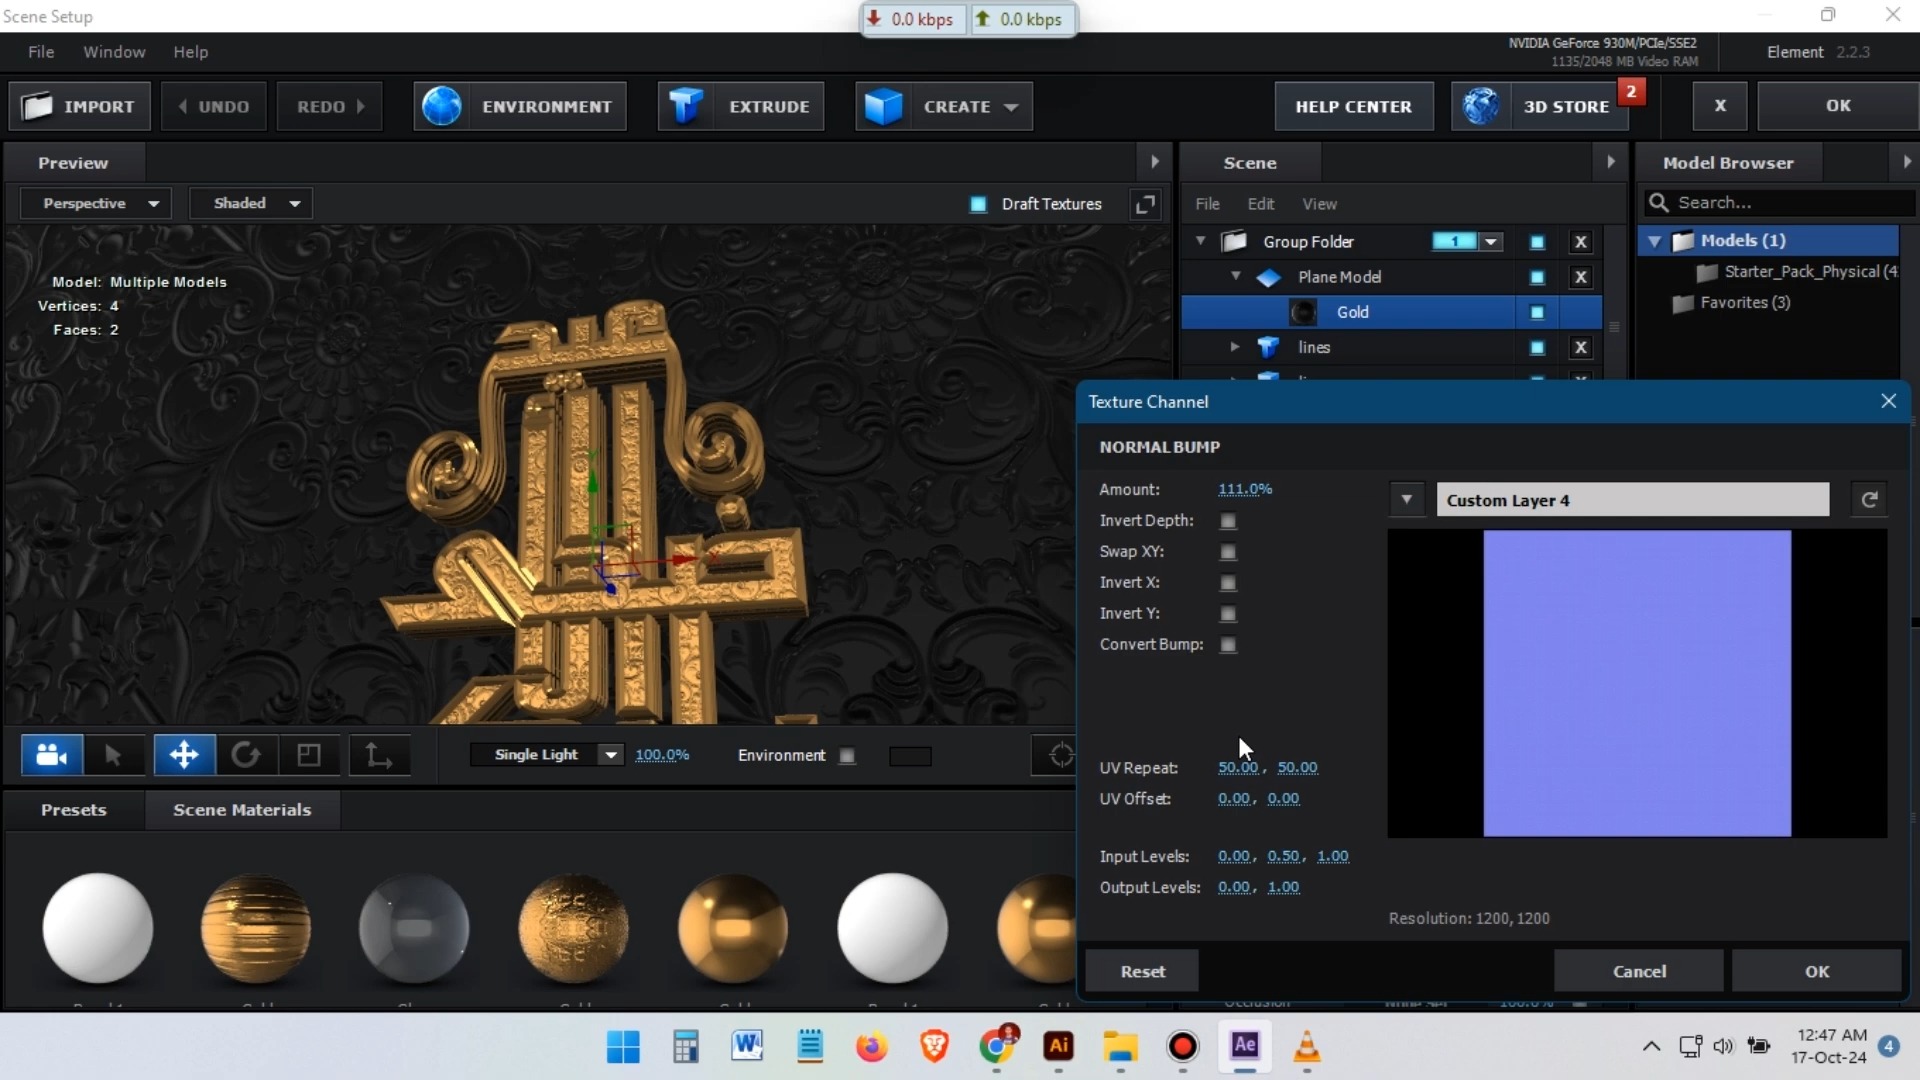Open the Window menu
The image size is (1920, 1080).
pyautogui.click(x=113, y=52)
